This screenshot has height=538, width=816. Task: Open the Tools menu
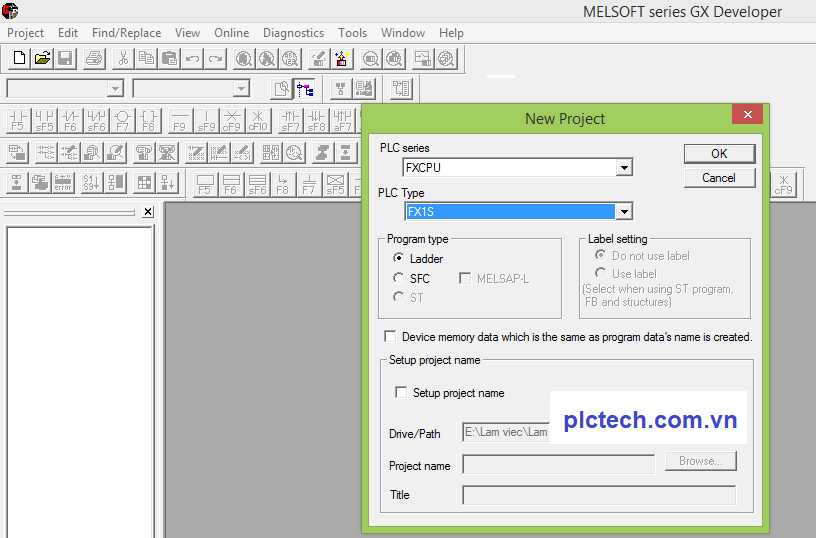[x=352, y=33]
